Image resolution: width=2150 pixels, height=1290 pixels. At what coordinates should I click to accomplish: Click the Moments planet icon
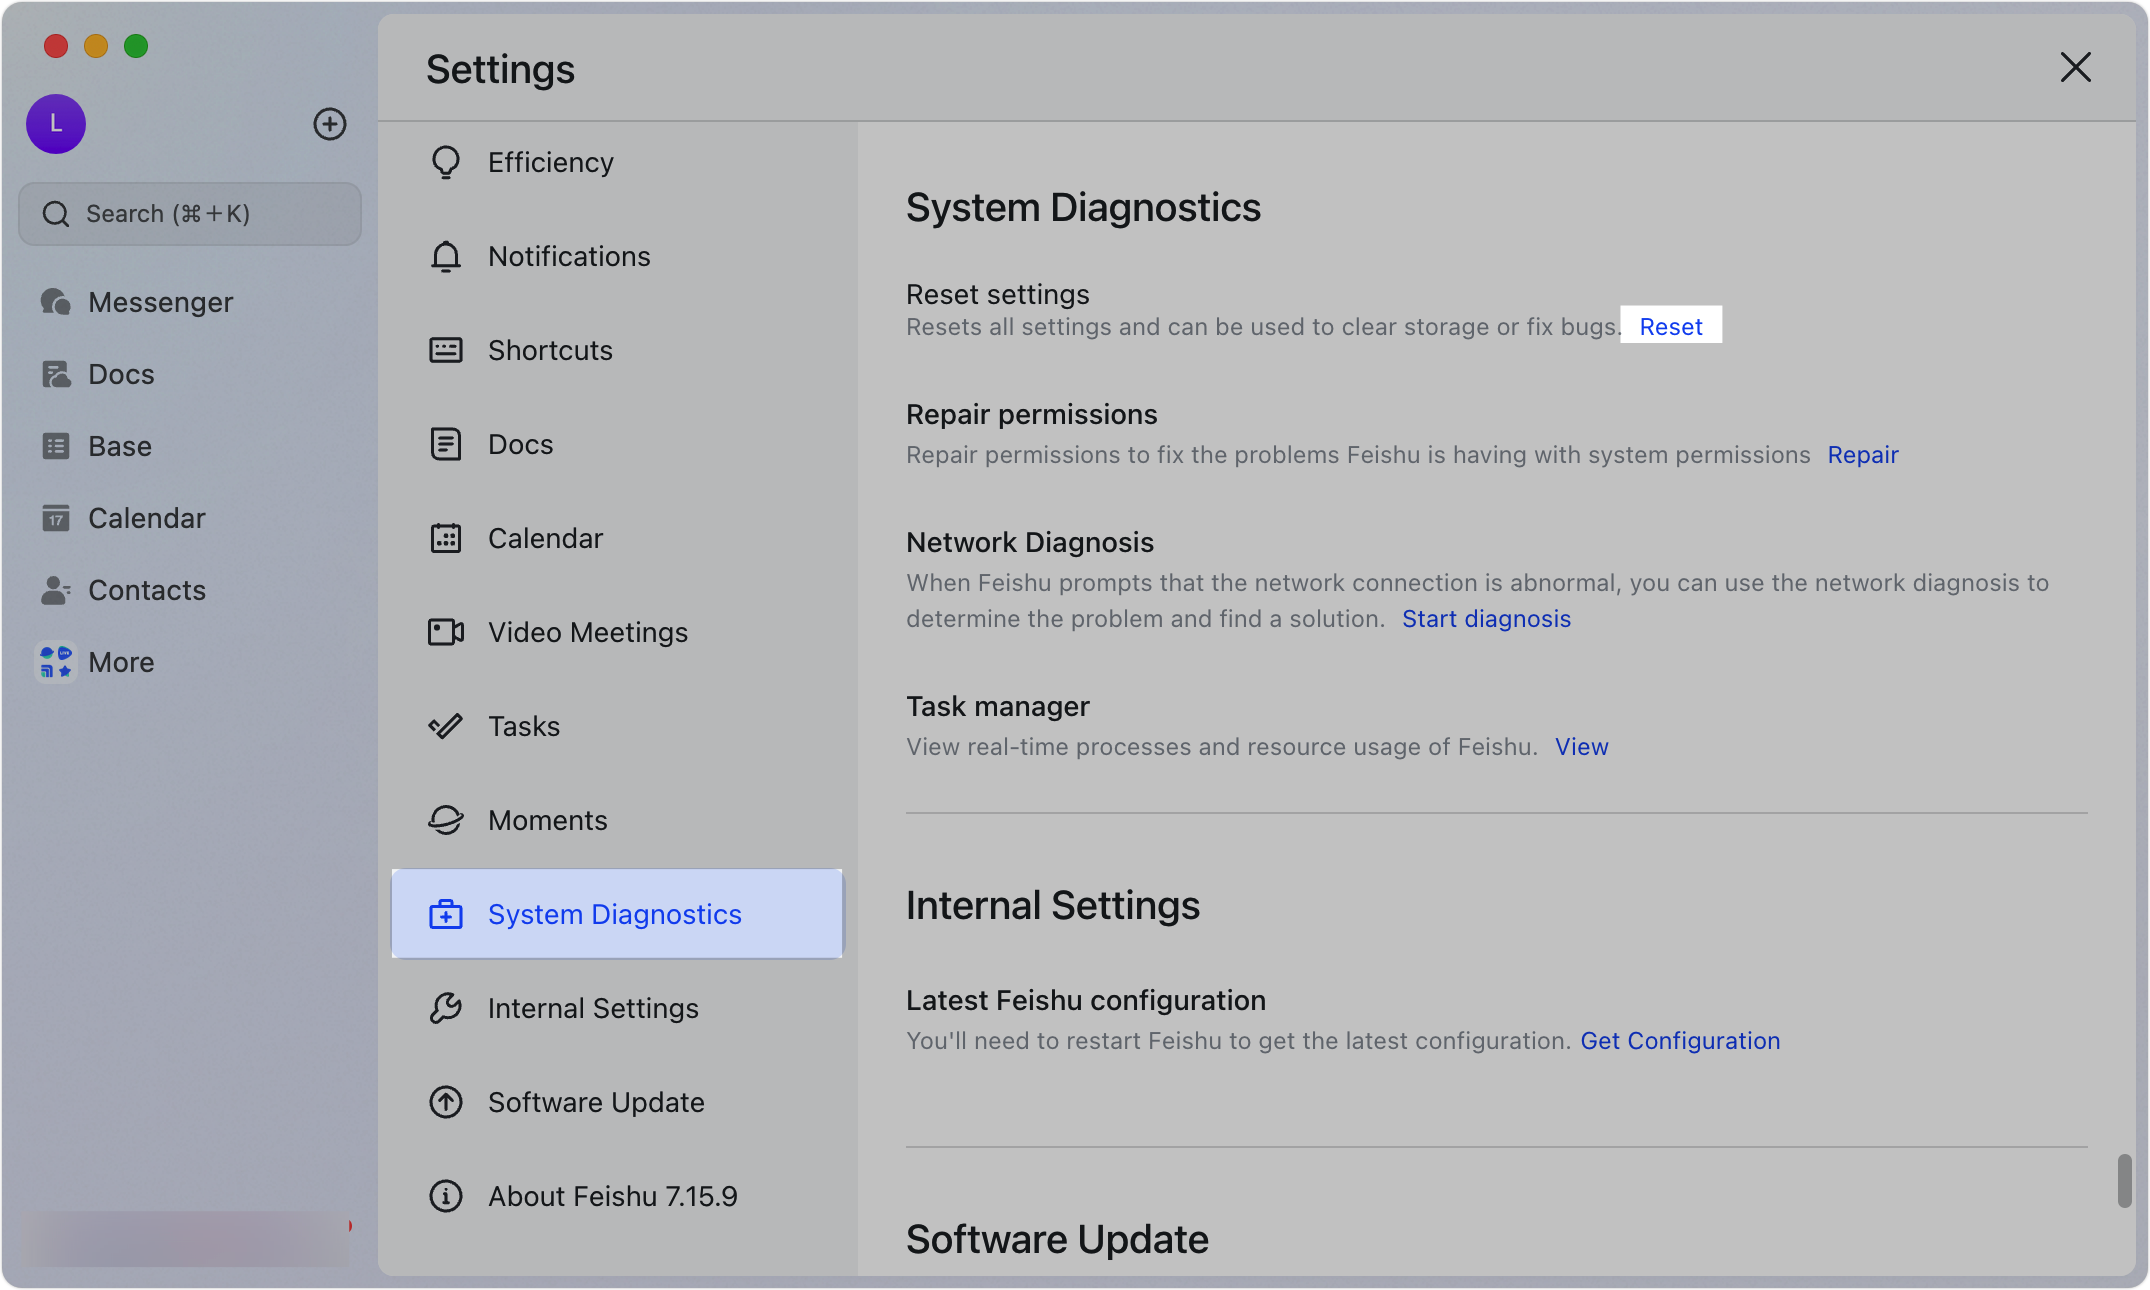[x=446, y=820]
